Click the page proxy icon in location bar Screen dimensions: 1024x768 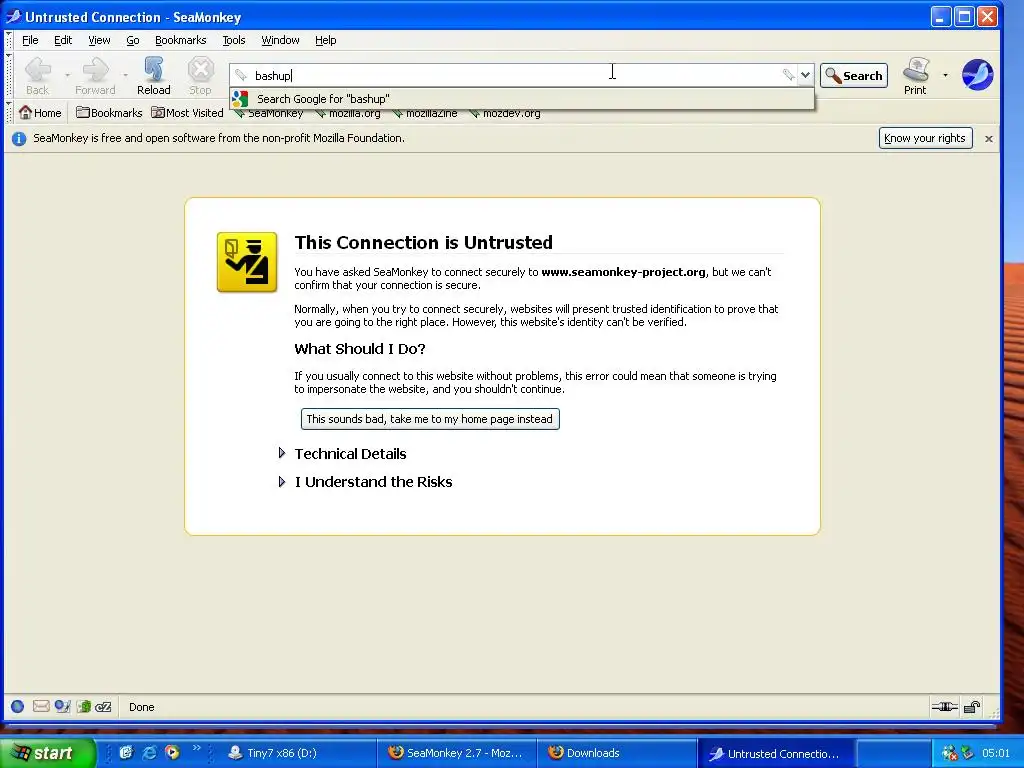tap(242, 75)
